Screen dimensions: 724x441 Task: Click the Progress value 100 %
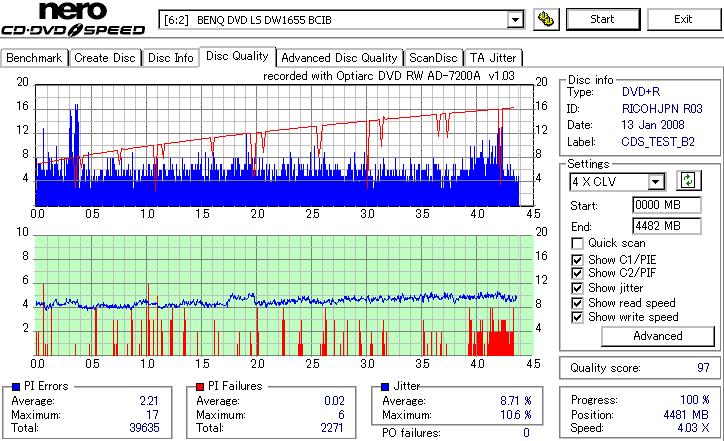coord(695,400)
